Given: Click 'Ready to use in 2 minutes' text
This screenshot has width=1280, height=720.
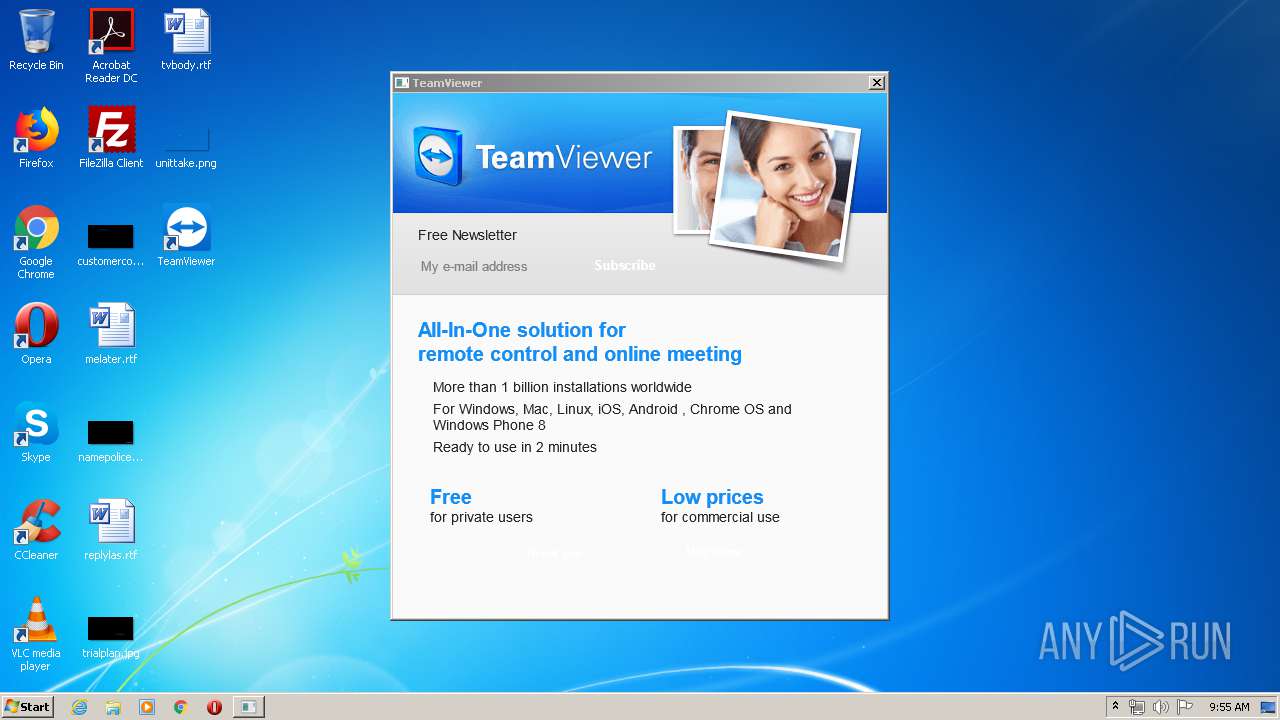Looking at the screenshot, I should coord(515,447).
